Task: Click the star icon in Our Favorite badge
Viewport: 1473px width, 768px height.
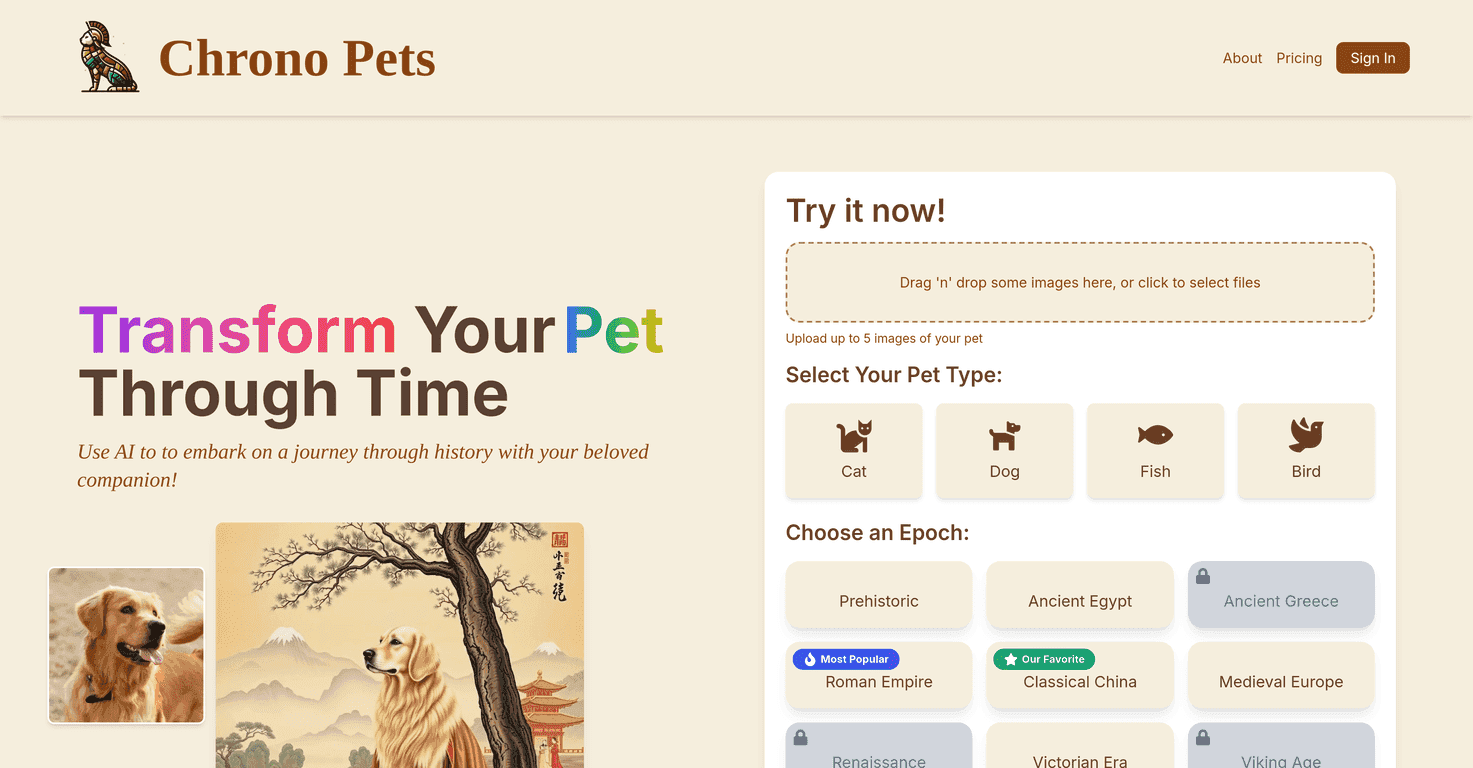Action: (x=1010, y=659)
